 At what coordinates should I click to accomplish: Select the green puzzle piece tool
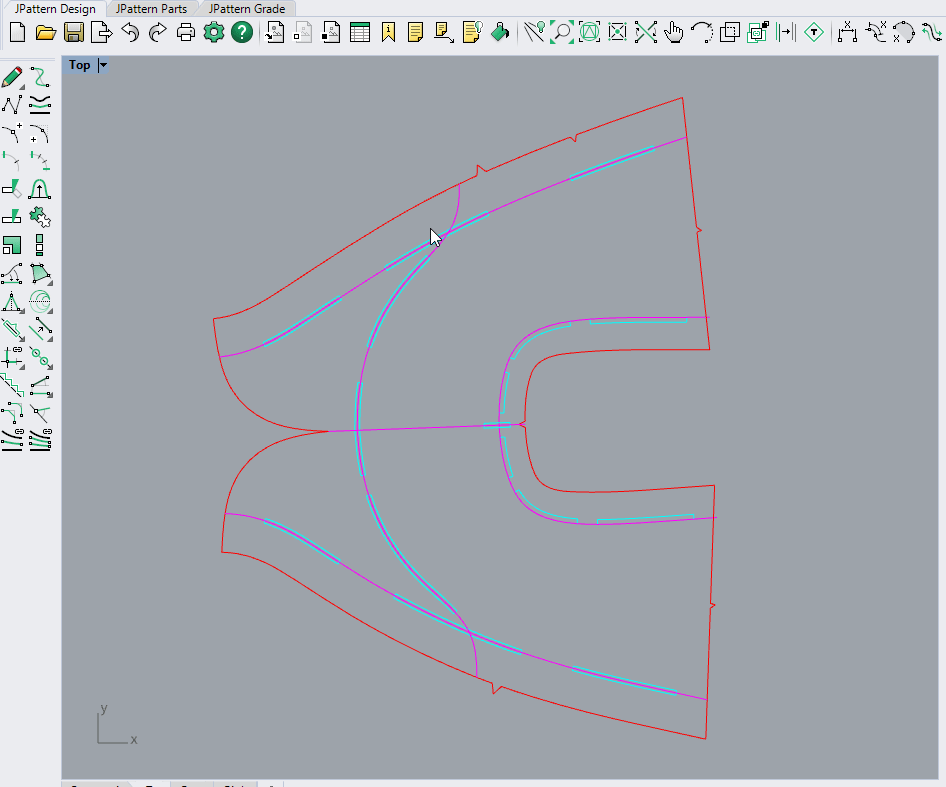(40, 216)
